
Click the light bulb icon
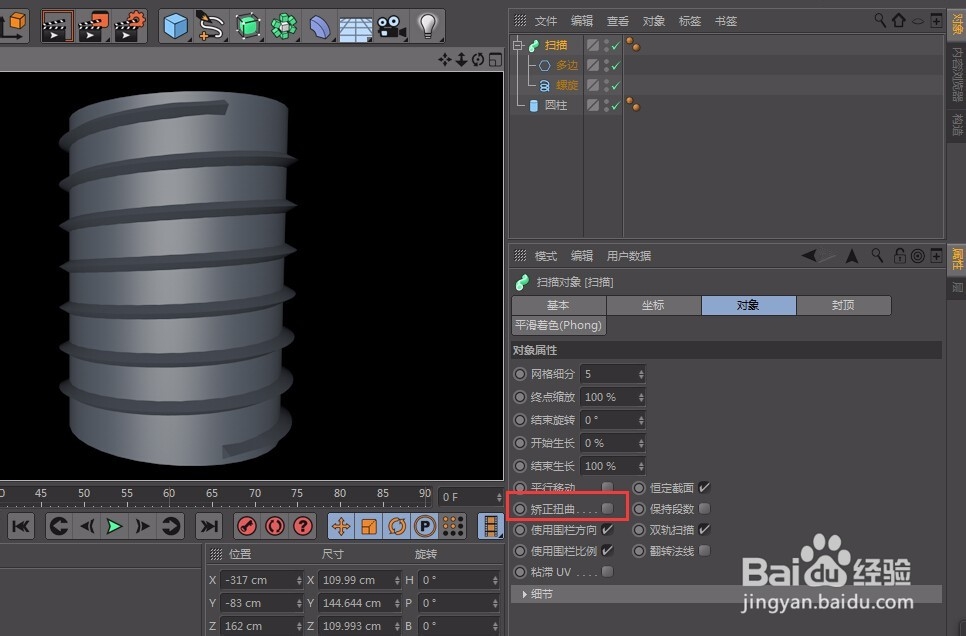[428, 25]
